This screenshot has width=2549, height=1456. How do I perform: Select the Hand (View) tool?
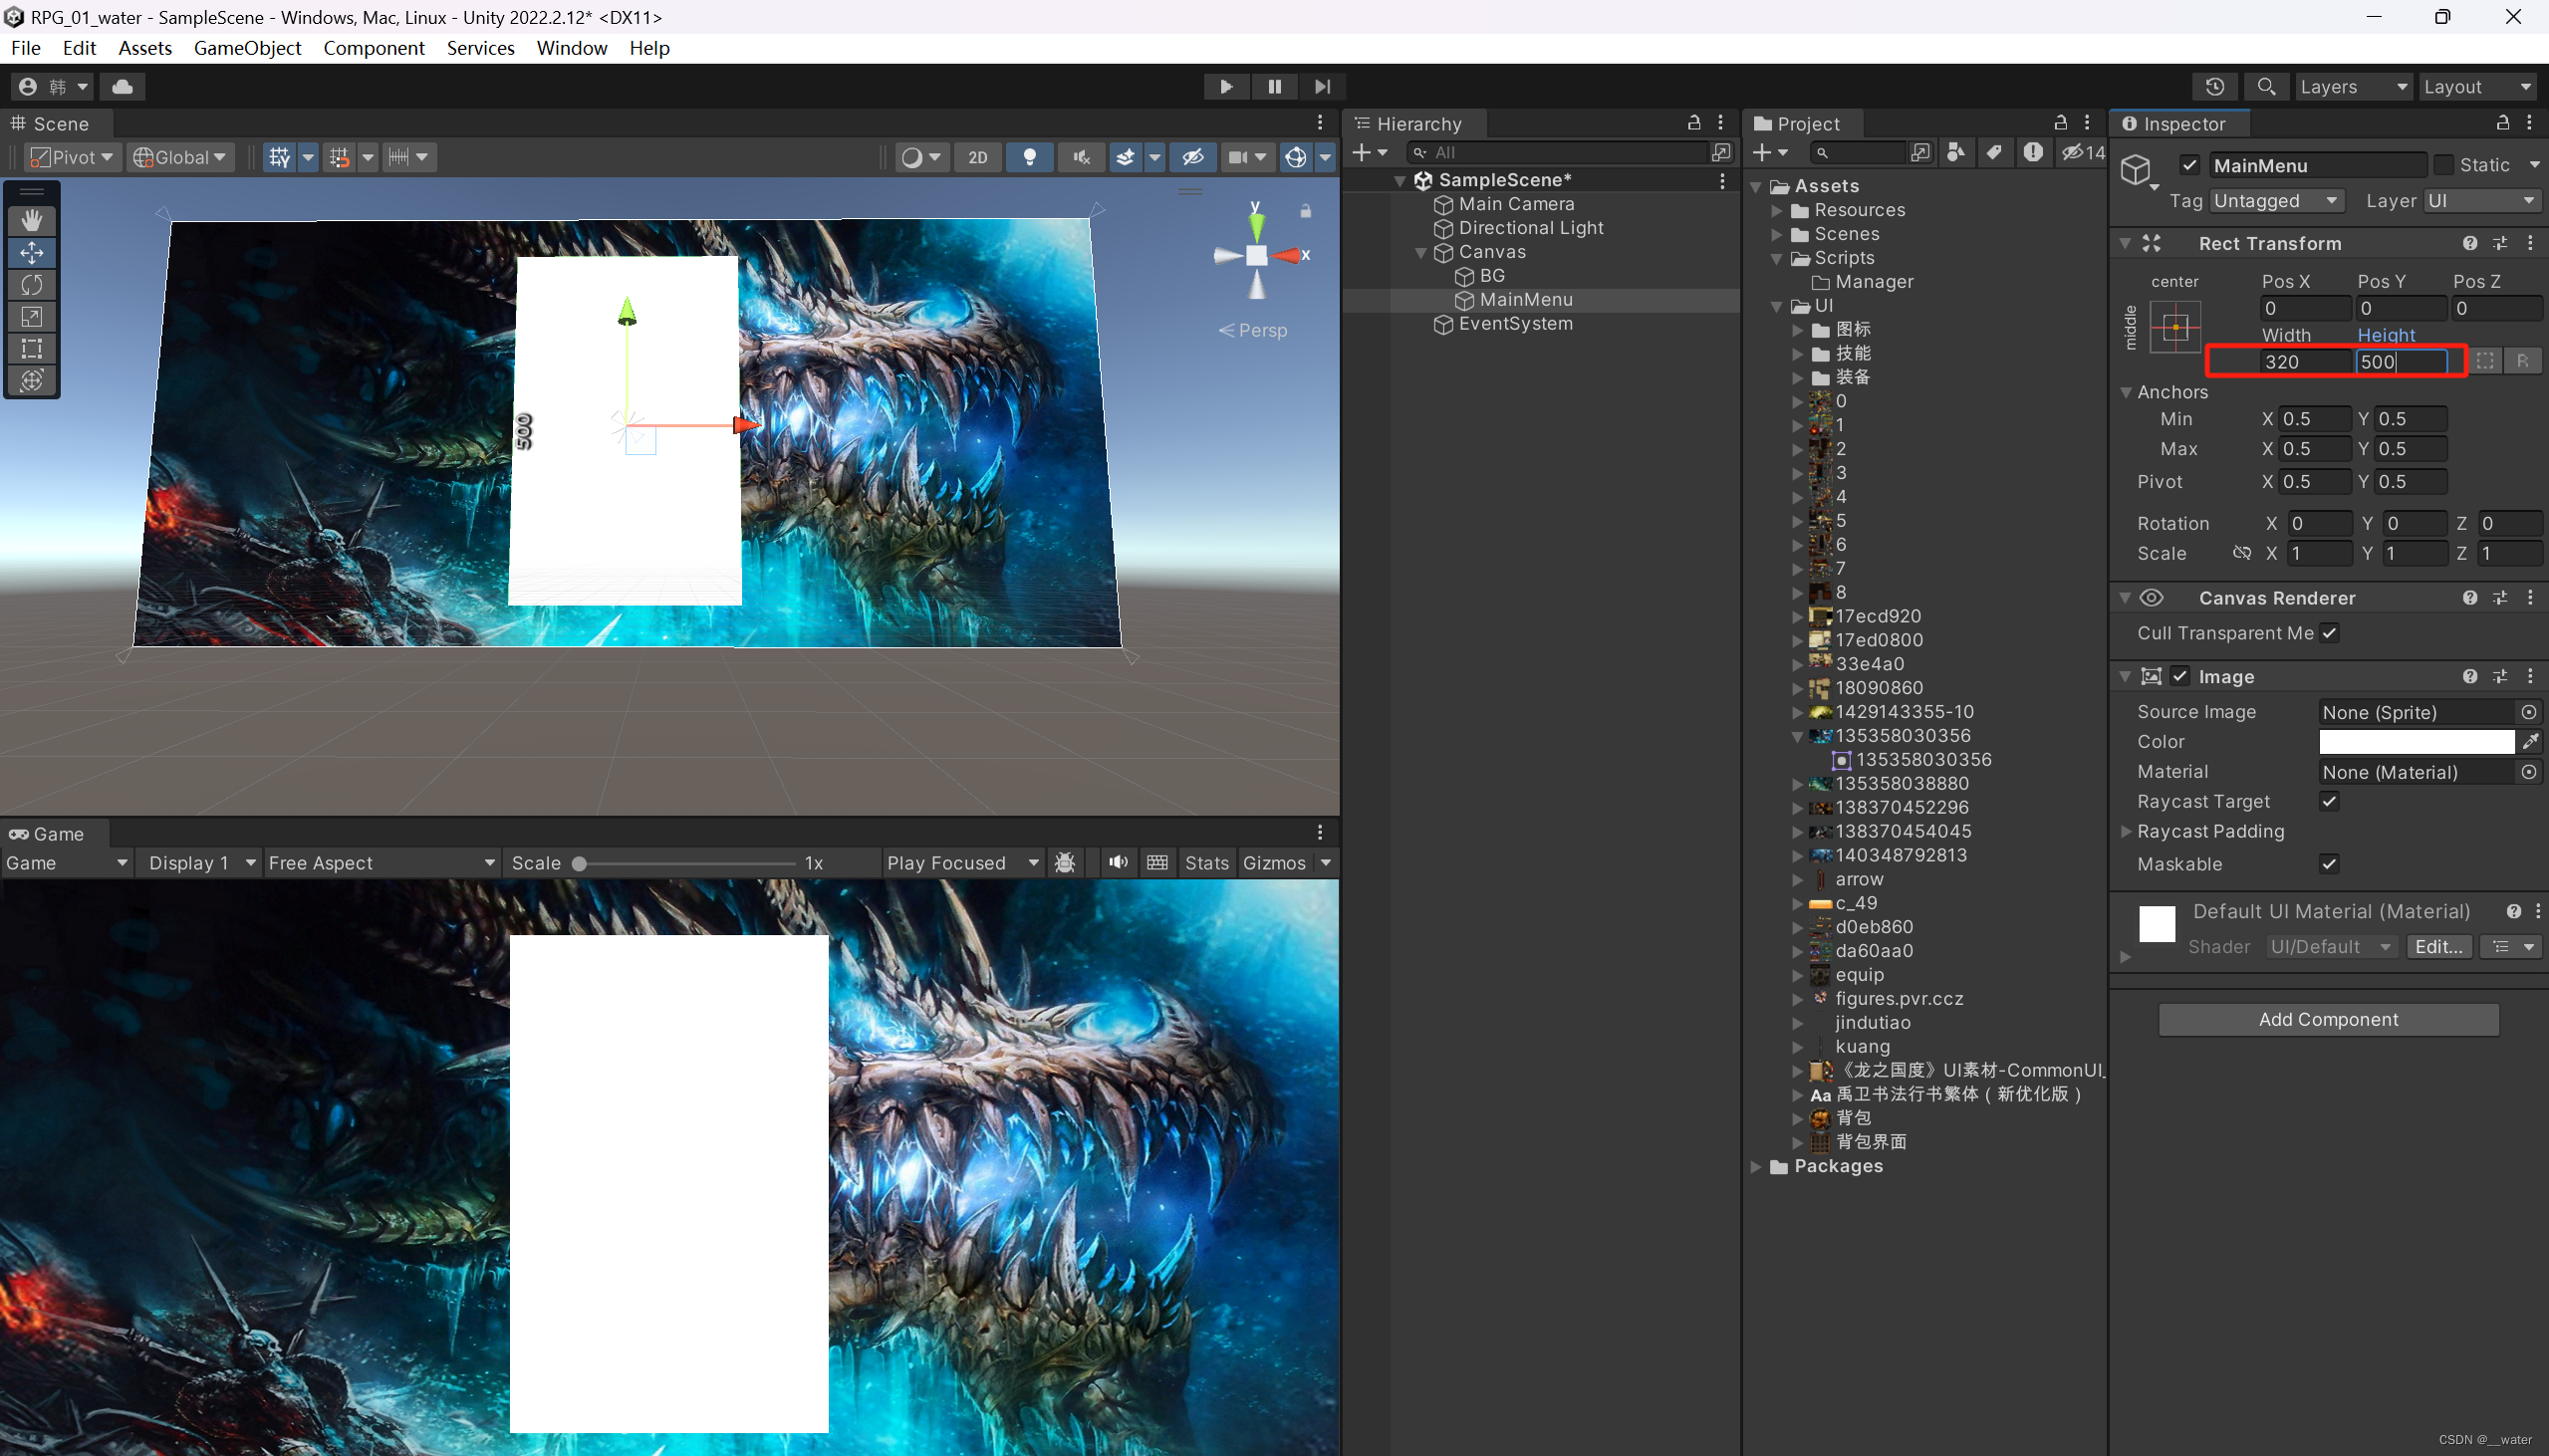click(x=32, y=220)
